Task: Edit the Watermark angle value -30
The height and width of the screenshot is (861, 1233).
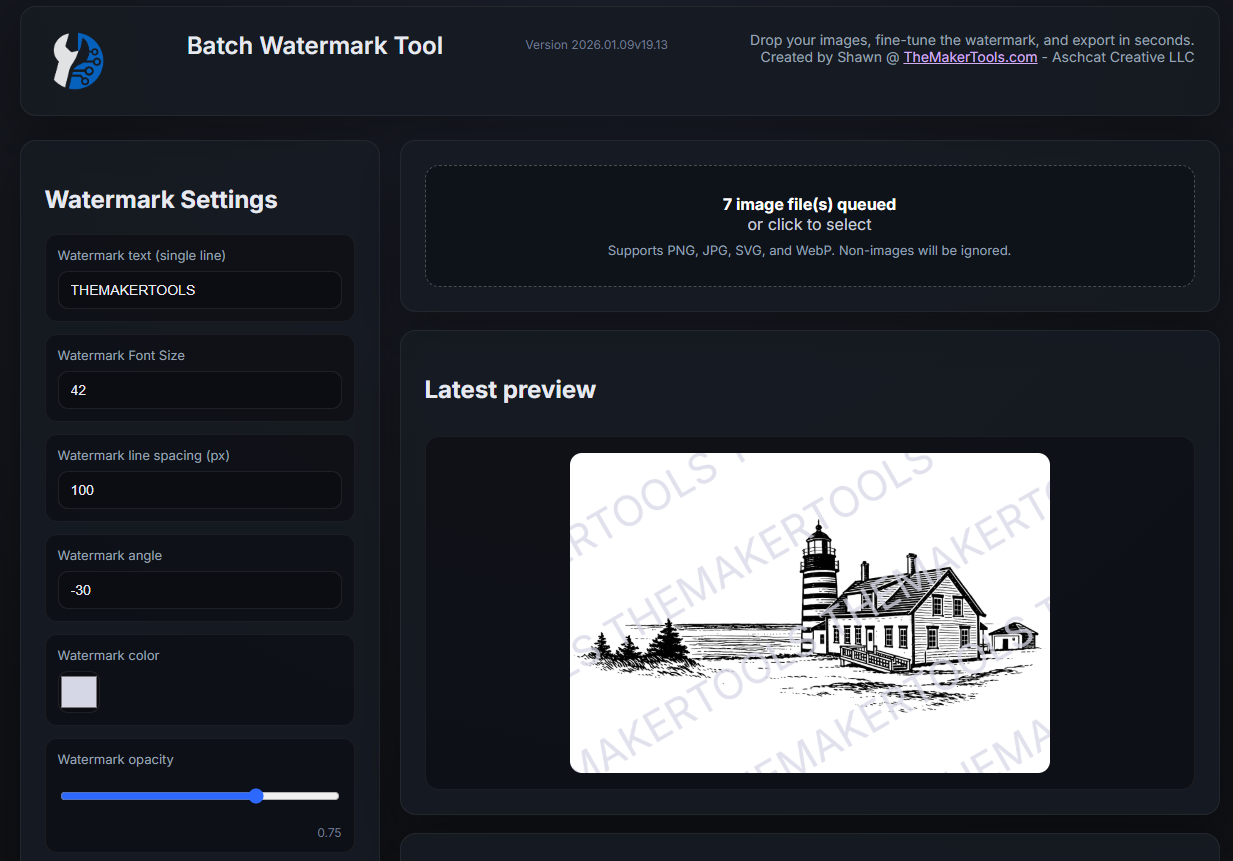Action: pos(199,590)
